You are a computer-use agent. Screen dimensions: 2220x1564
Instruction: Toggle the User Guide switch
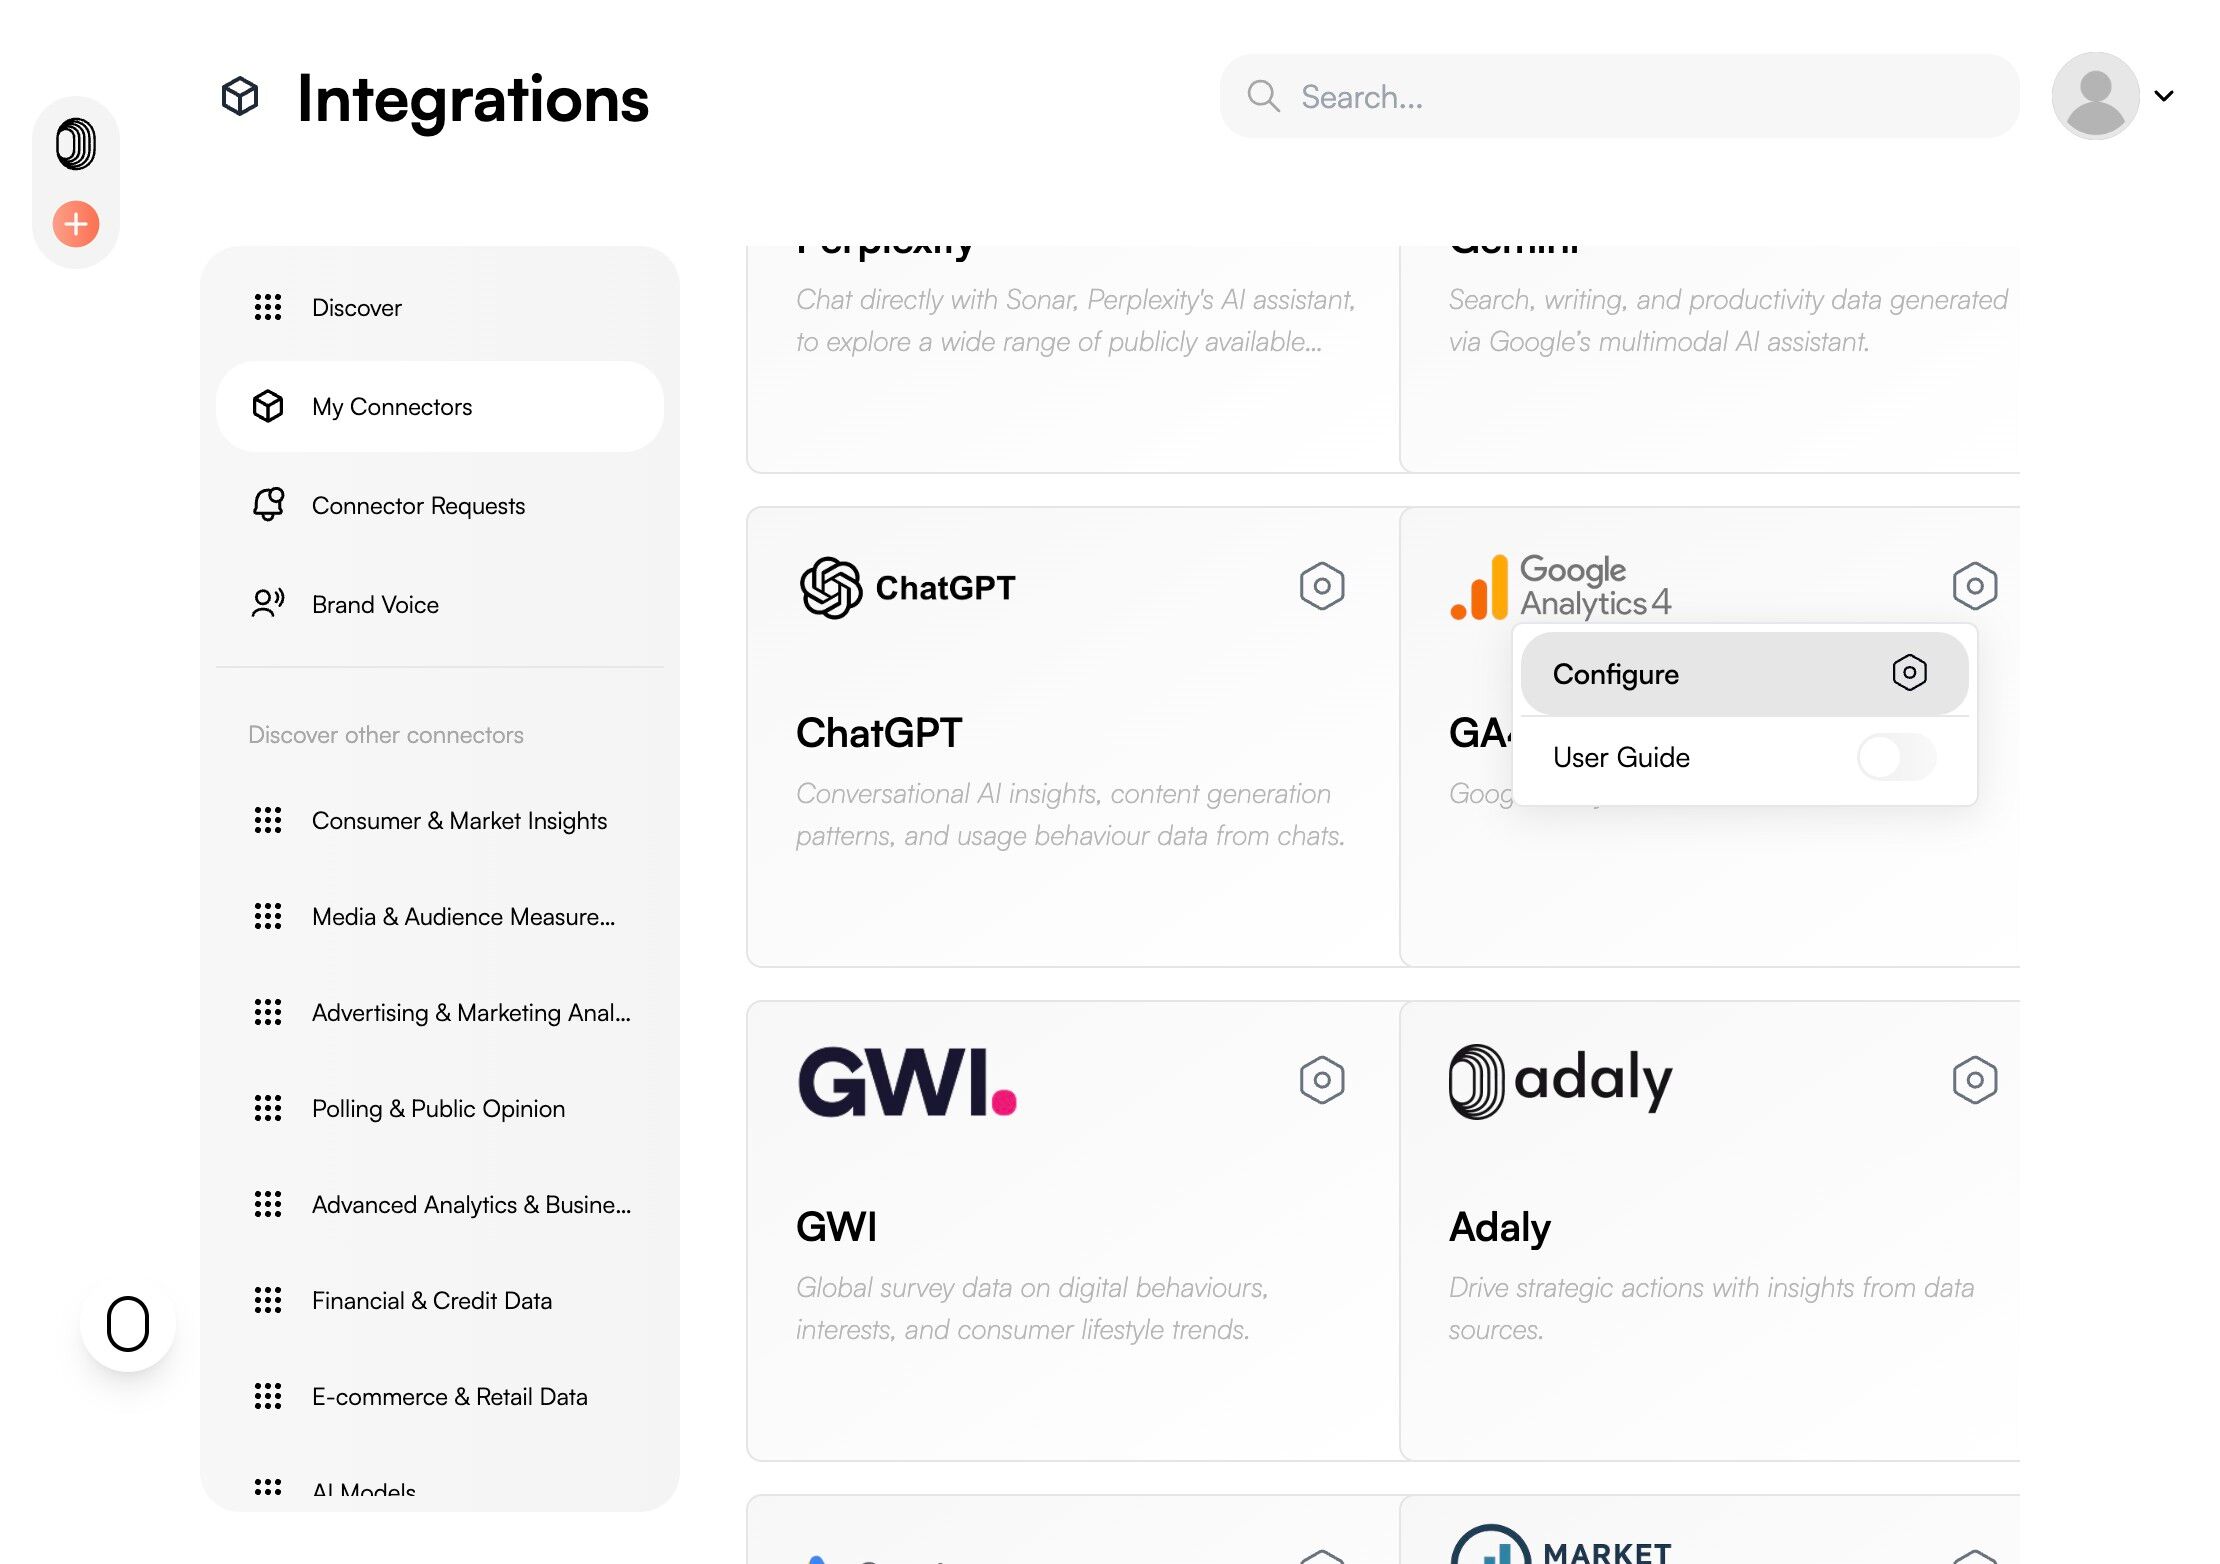tap(1896, 757)
